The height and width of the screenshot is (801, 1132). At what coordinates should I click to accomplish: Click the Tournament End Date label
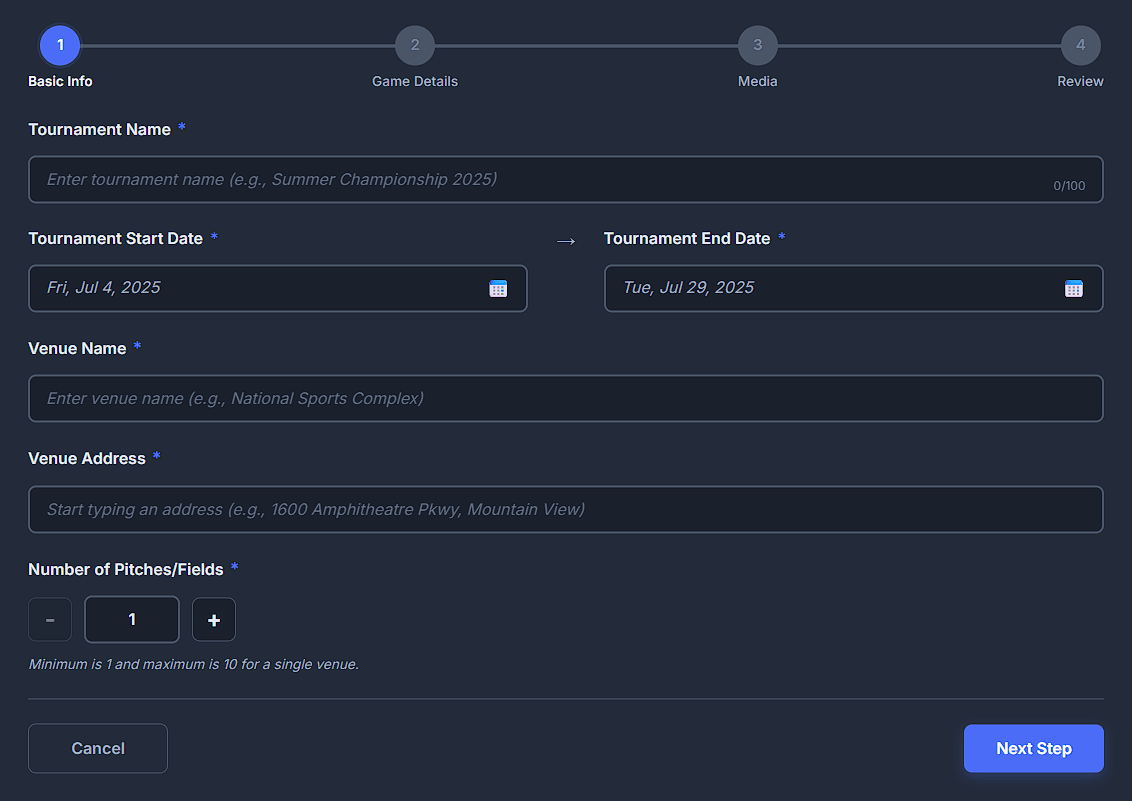pyautogui.click(x=687, y=238)
